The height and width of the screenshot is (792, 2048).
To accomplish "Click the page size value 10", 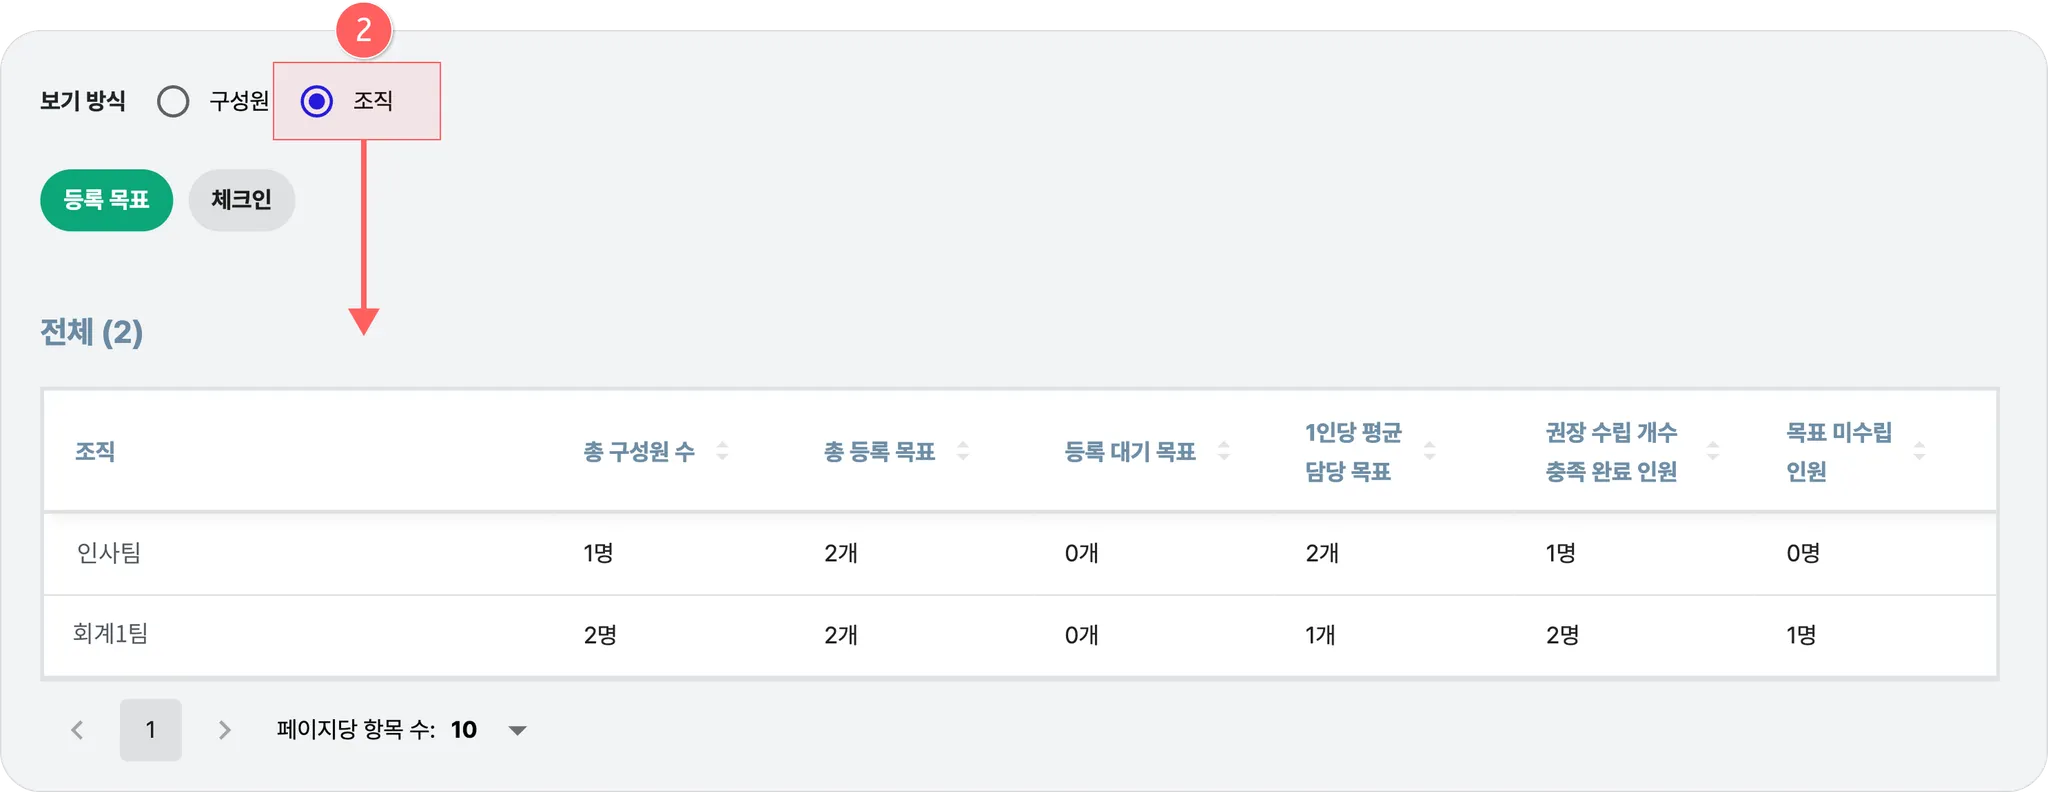I will 463,730.
